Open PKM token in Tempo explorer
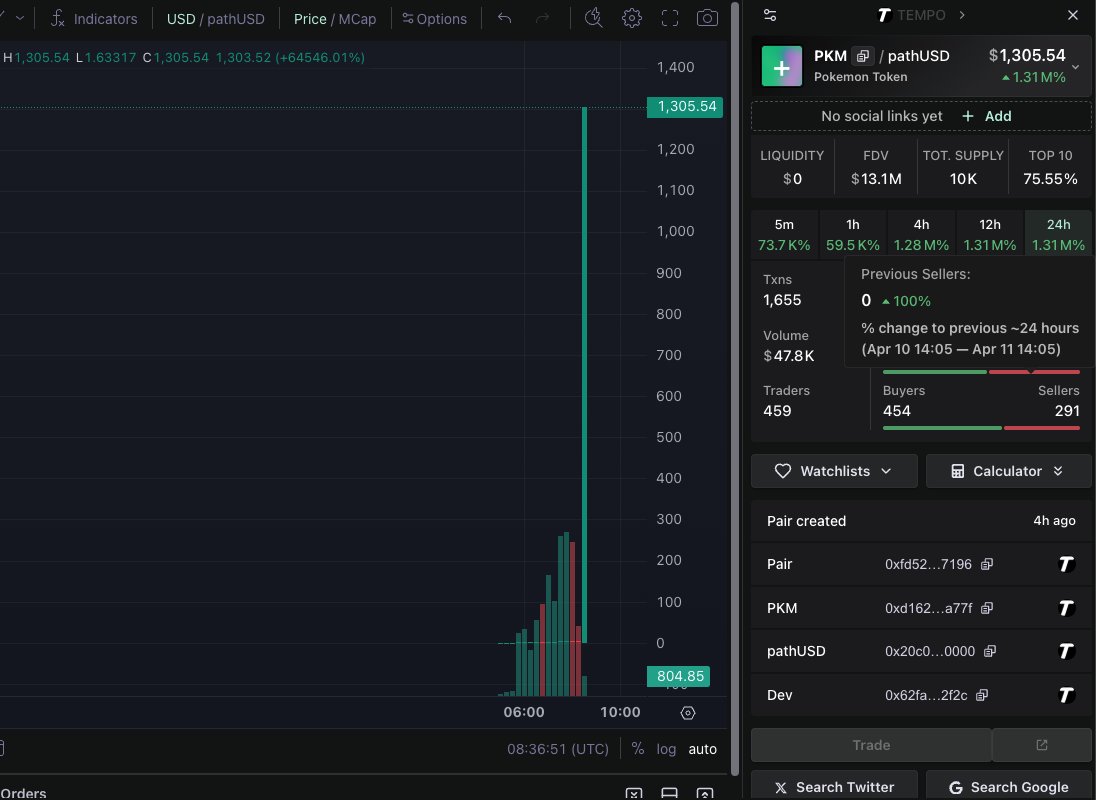The image size is (1096, 800). pos(1065,608)
